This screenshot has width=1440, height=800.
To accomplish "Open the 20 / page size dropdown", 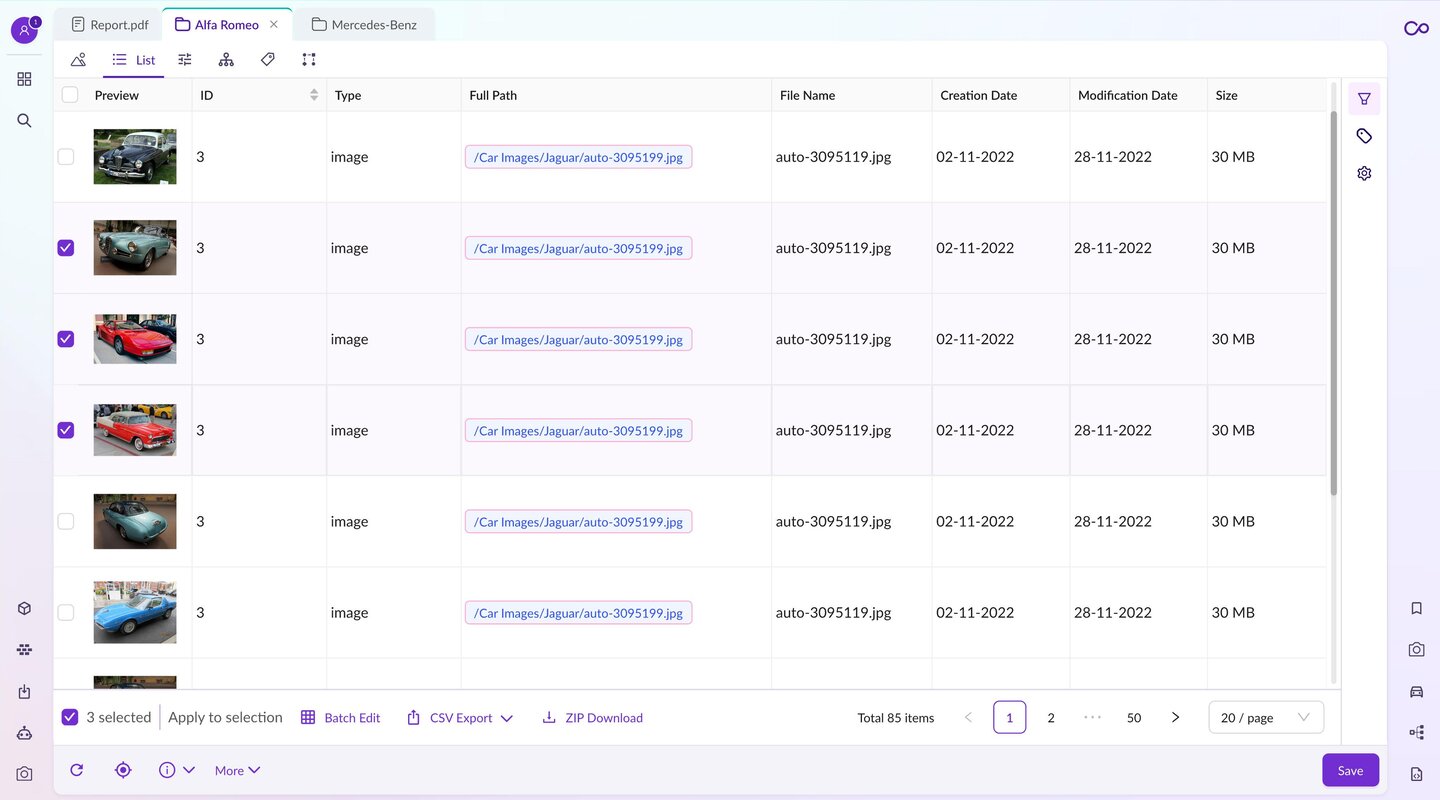I will coord(1265,718).
